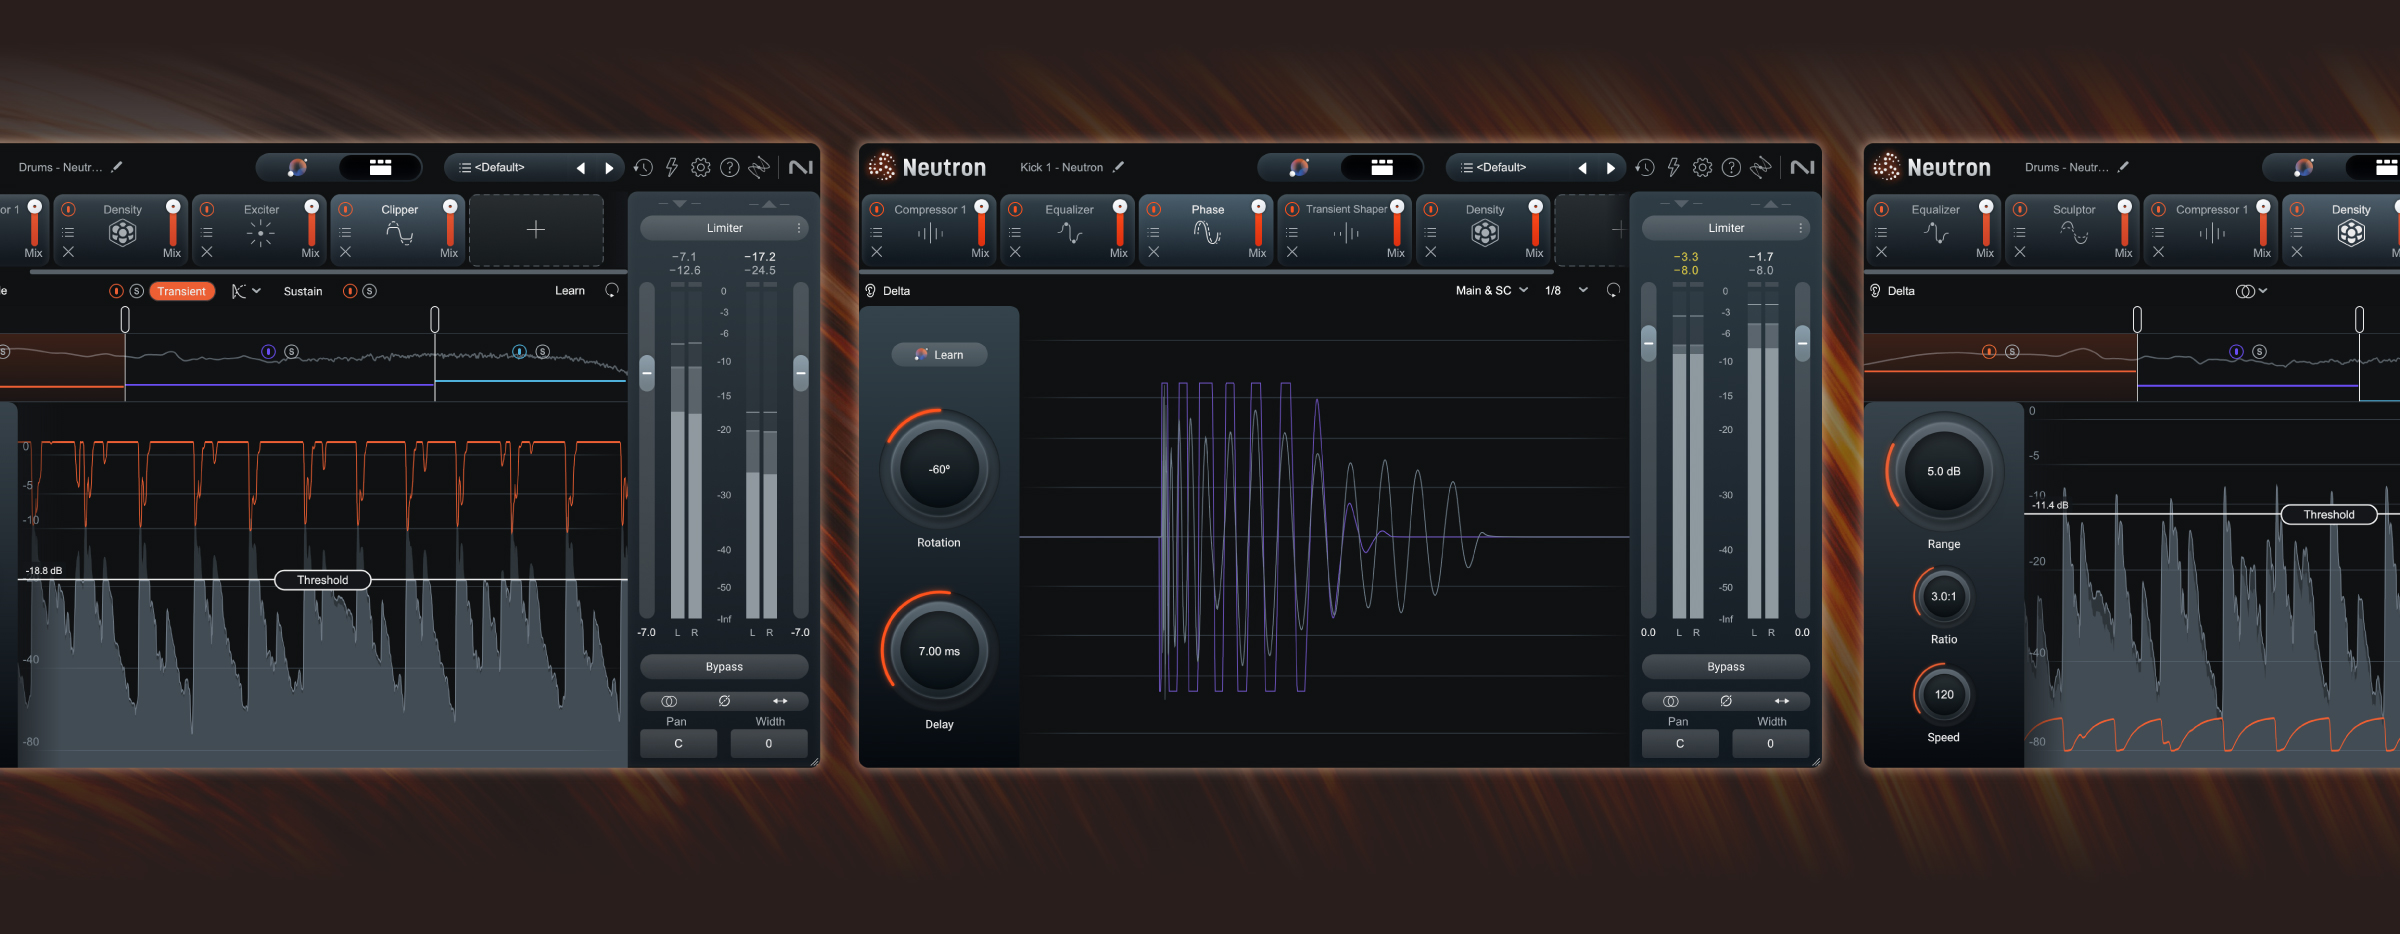The image size is (2400, 934).
Task: Click the rename pencil in right Drums window
Action: point(2123,167)
